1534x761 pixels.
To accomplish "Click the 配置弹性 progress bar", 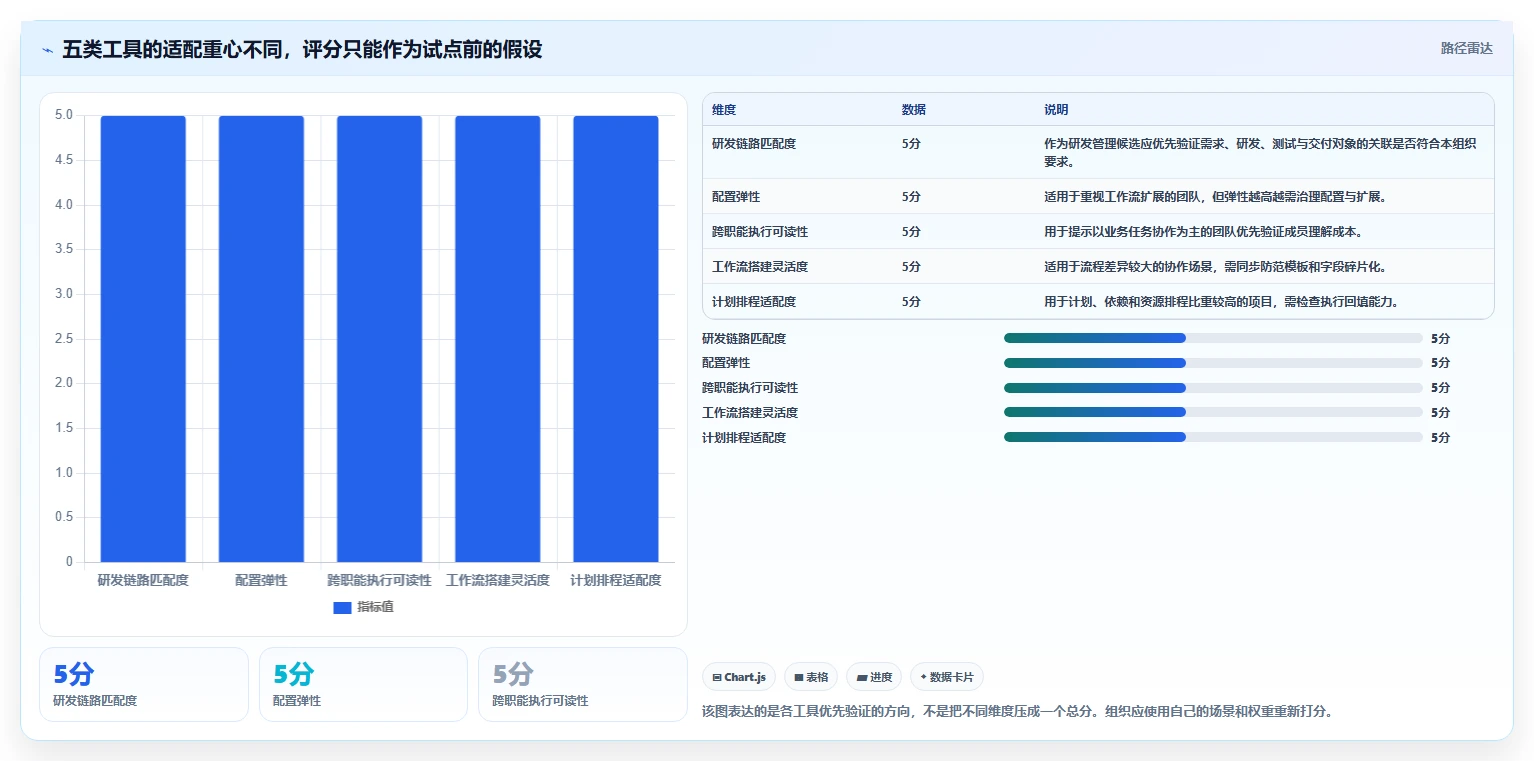I will point(1213,363).
